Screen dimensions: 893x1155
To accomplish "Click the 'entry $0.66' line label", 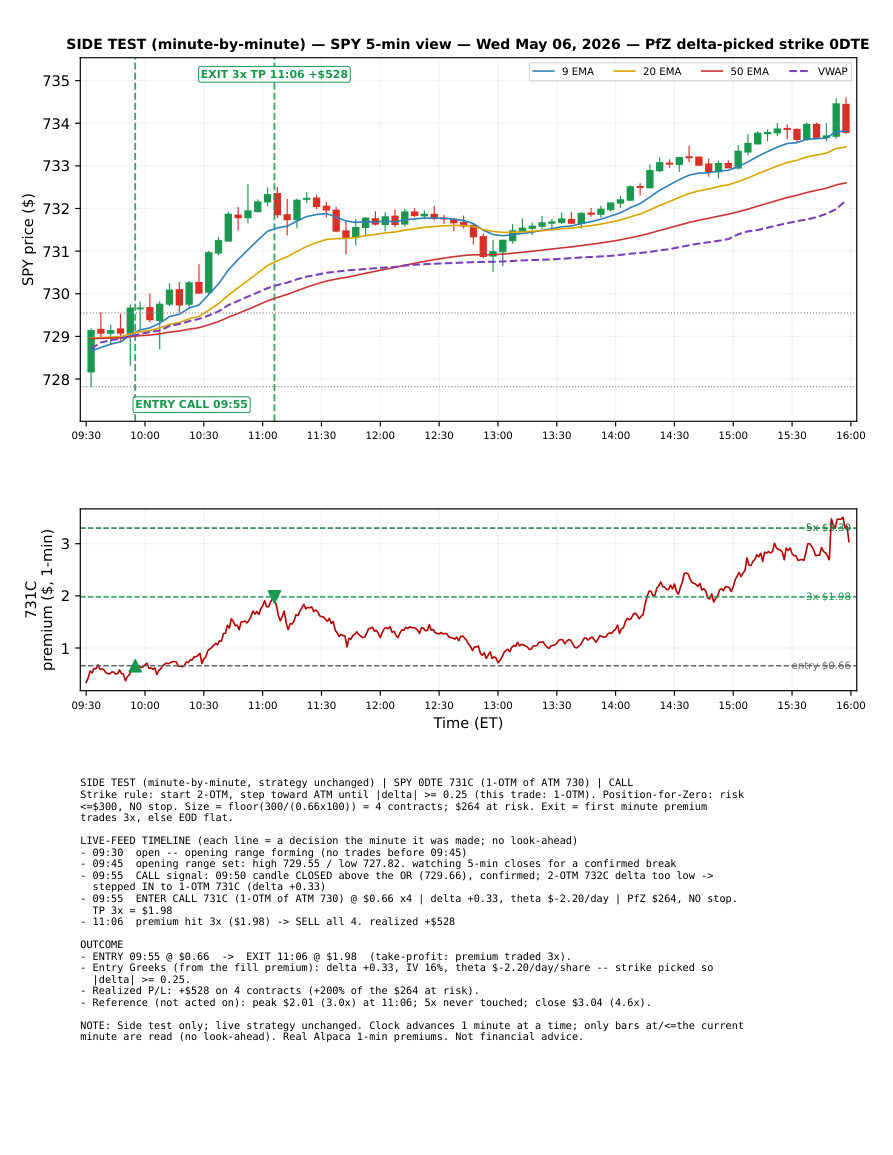I will click(x=821, y=666).
